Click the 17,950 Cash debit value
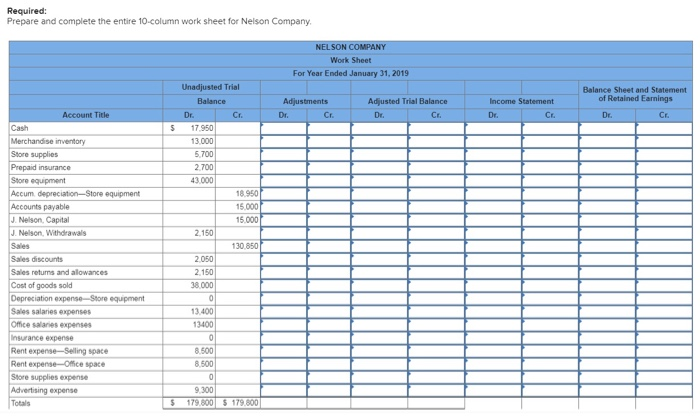This screenshot has height=416, width=700. (x=202, y=128)
